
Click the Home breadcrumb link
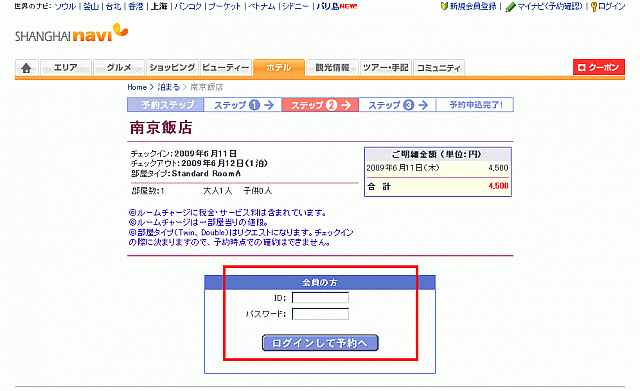(x=137, y=87)
